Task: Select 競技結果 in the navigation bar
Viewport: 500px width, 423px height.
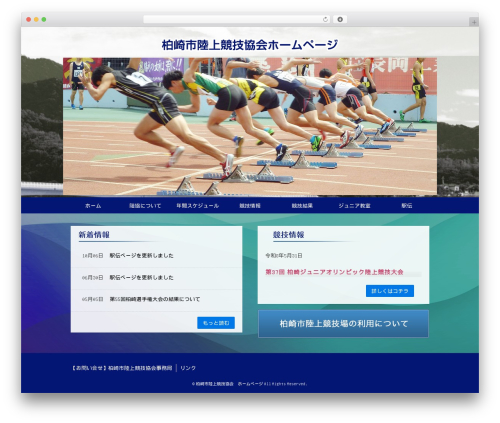Action: pyautogui.click(x=302, y=206)
